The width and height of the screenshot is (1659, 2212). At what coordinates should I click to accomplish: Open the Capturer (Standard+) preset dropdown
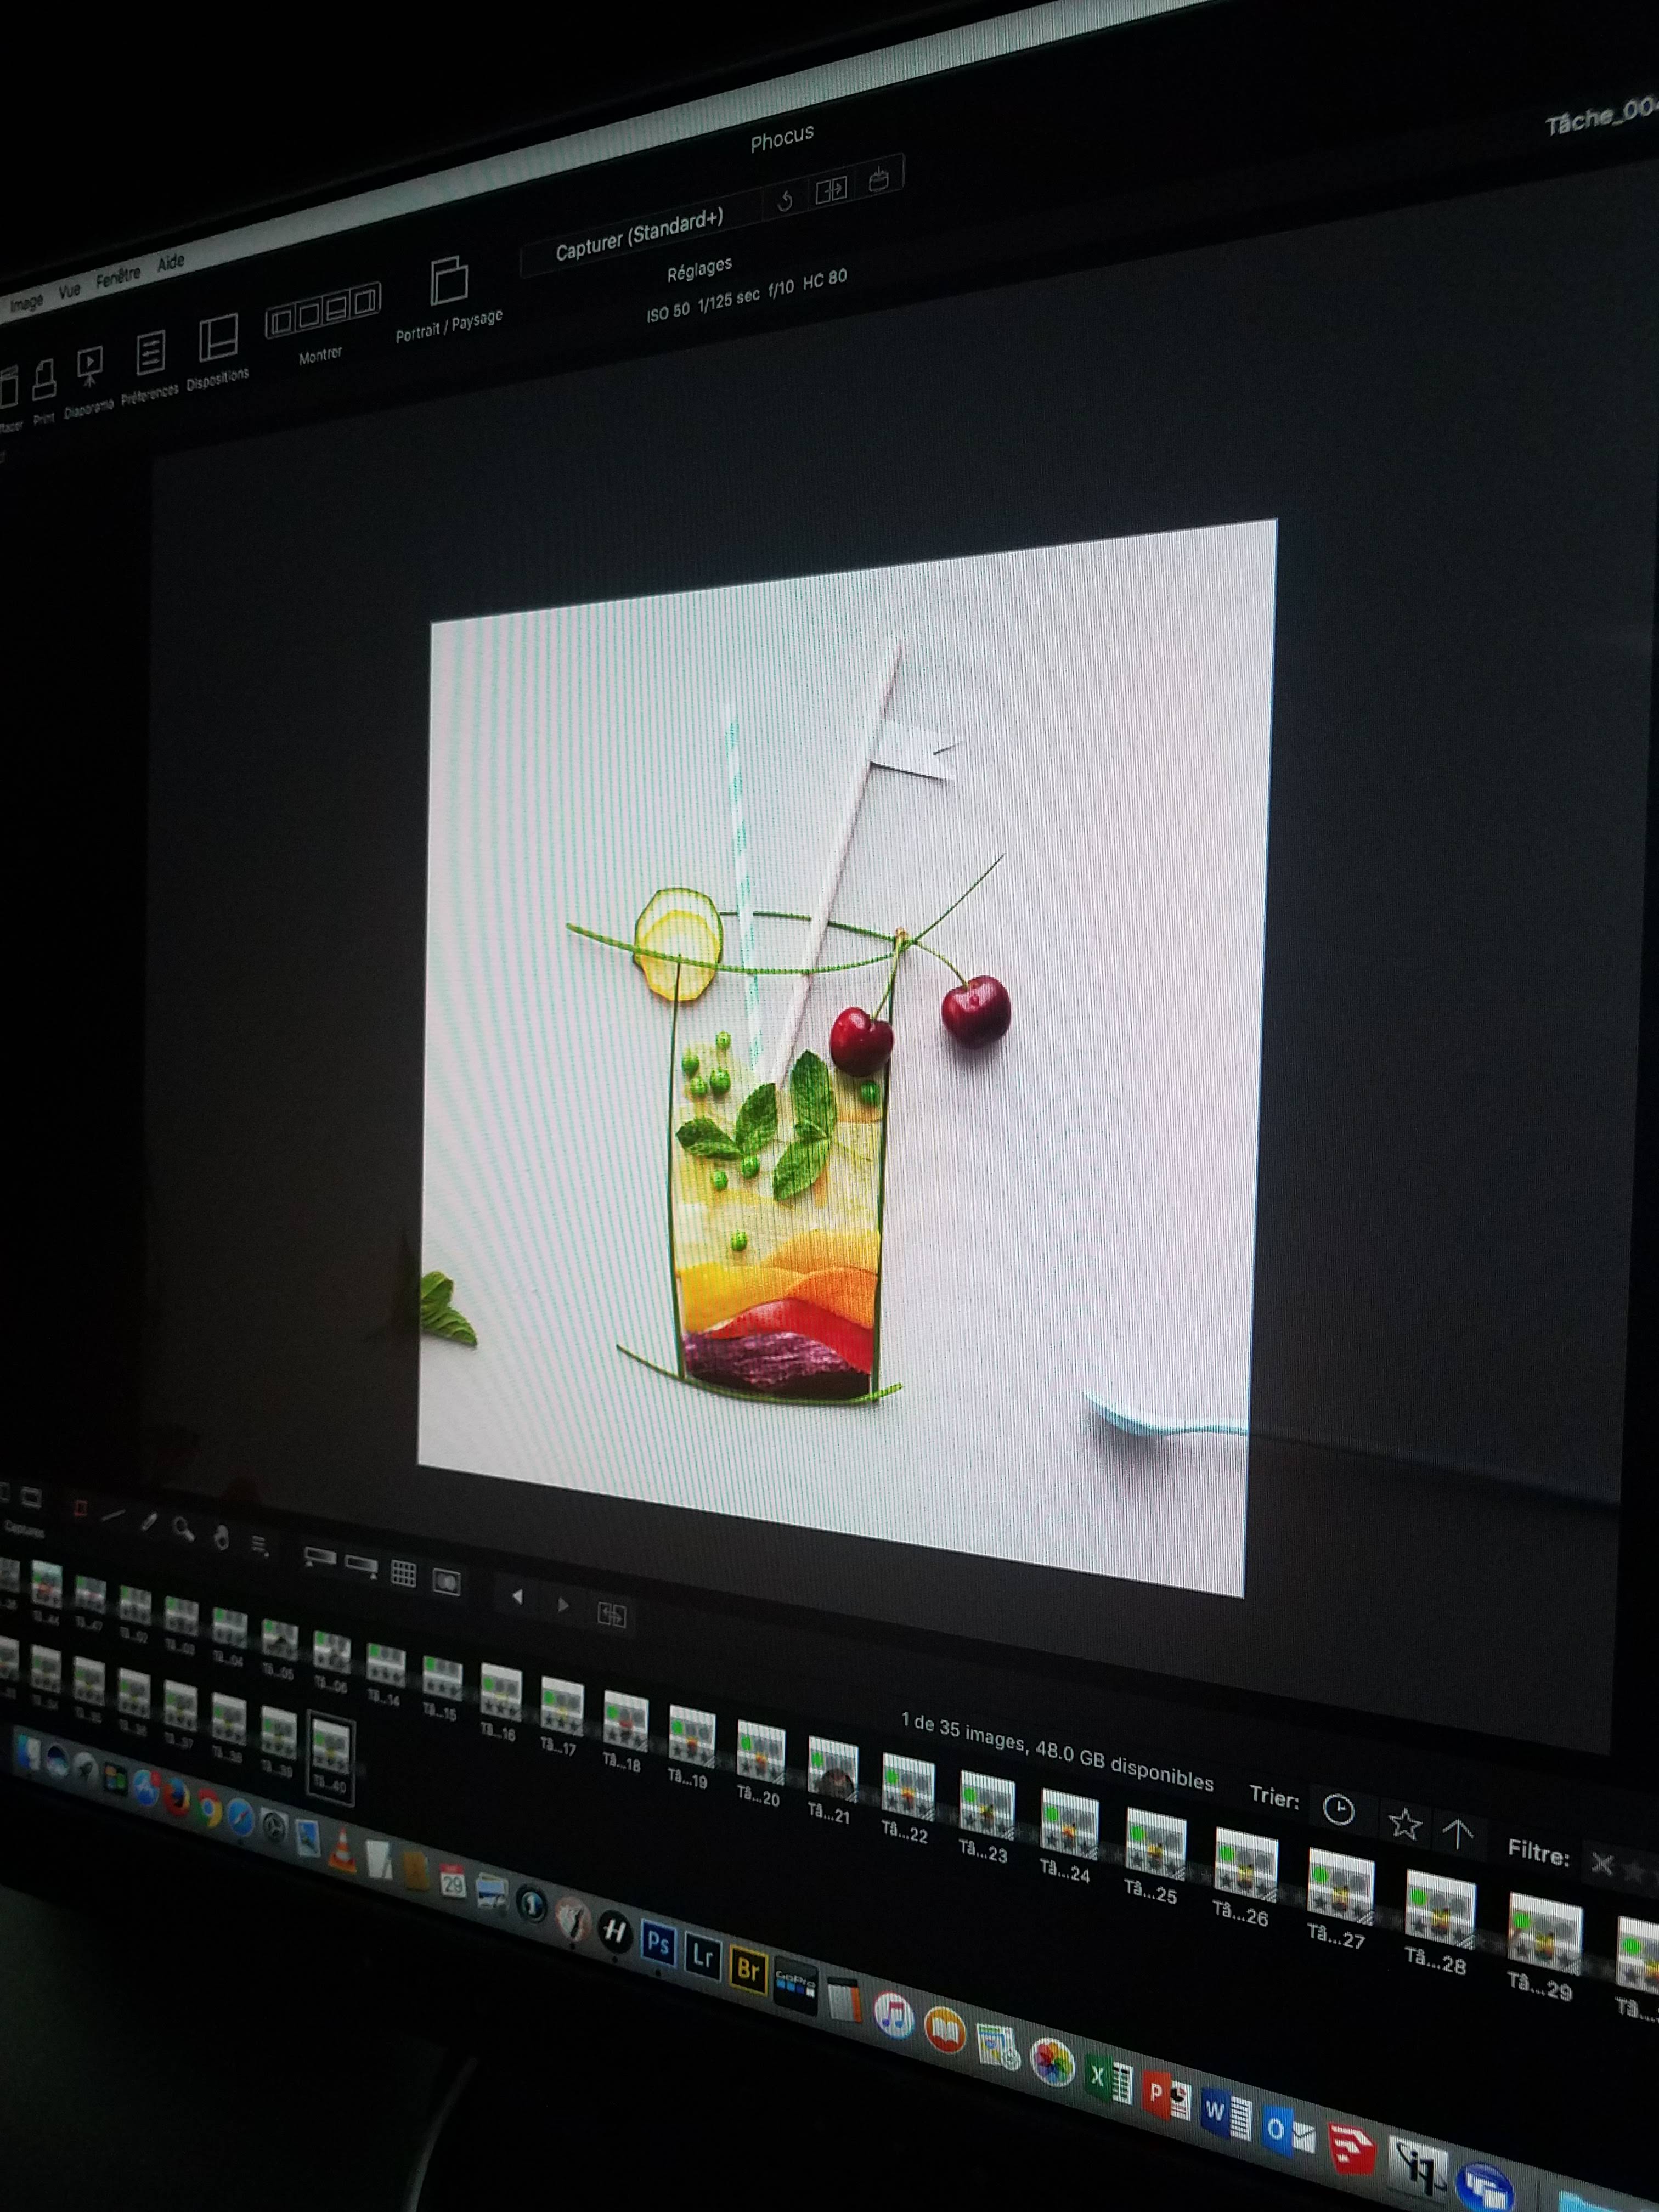(x=639, y=236)
